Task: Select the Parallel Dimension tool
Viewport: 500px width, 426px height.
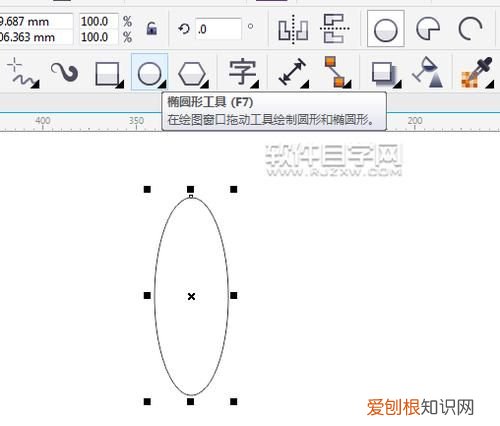Action: (293, 71)
